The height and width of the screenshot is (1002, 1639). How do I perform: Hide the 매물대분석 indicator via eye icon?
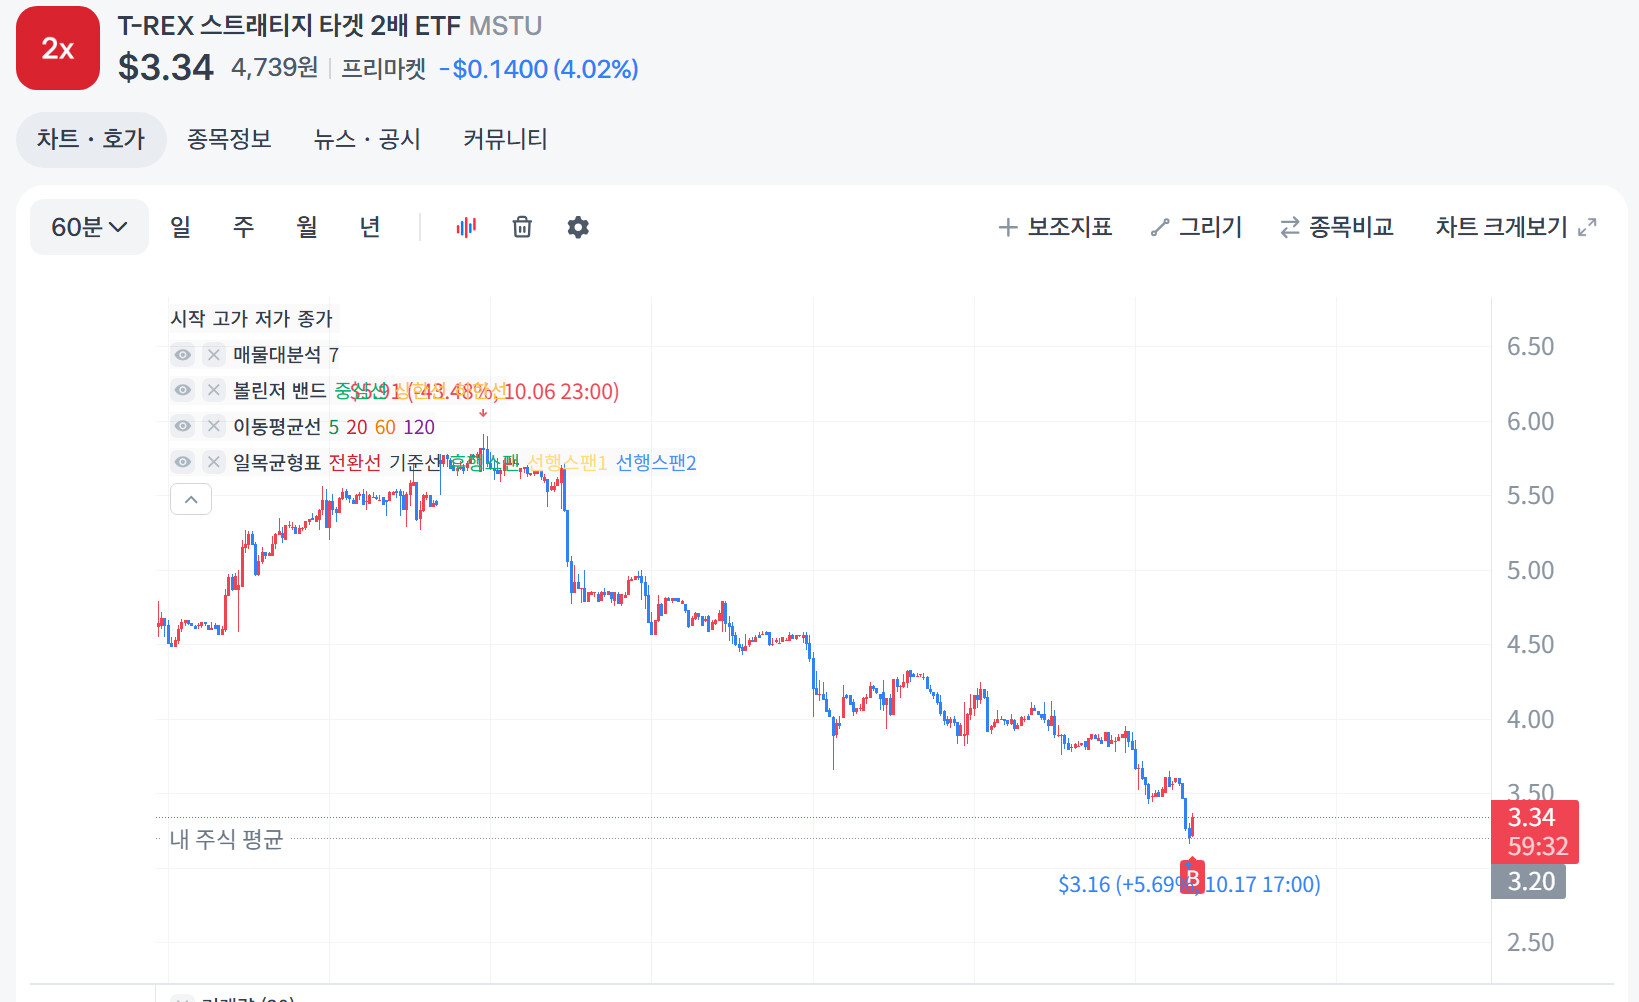[x=182, y=354]
